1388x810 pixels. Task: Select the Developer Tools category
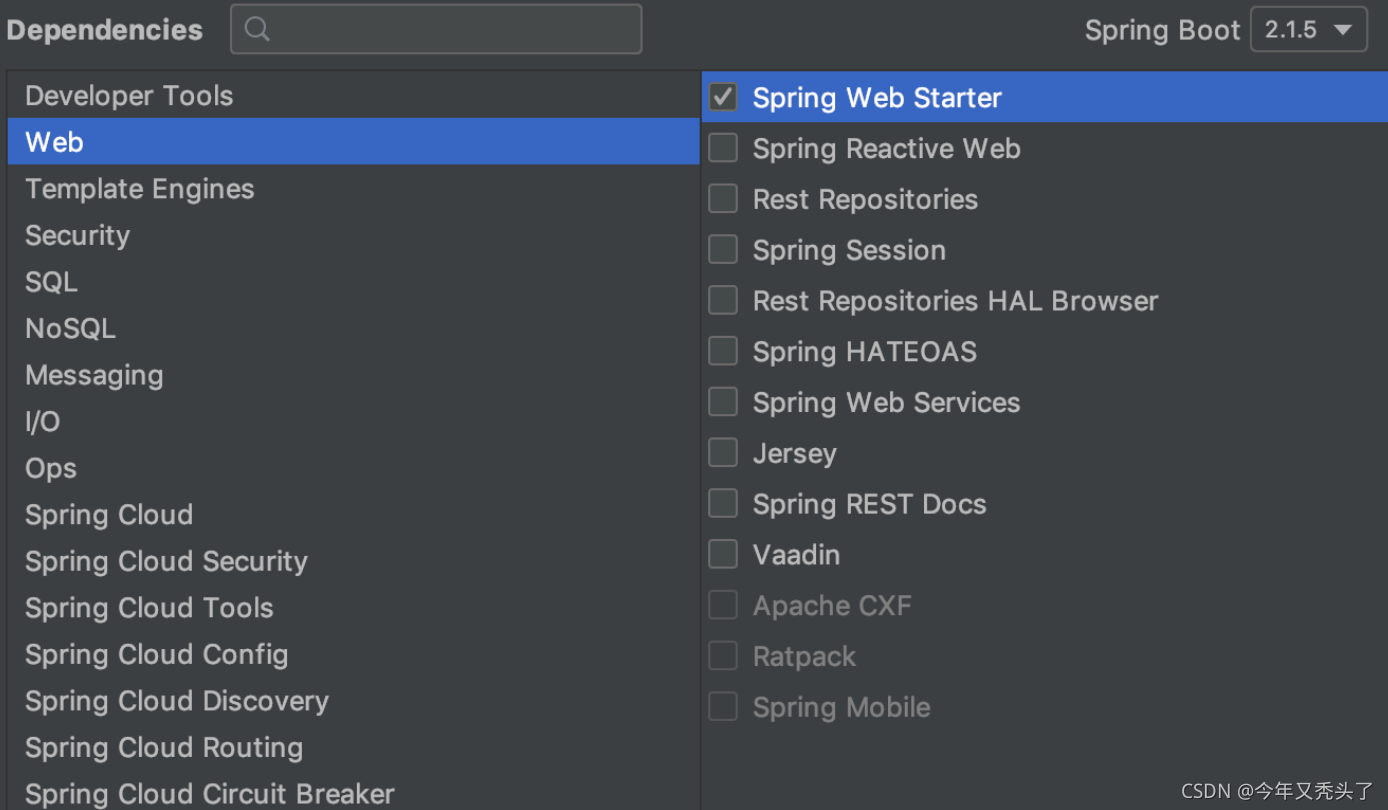point(128,95)
